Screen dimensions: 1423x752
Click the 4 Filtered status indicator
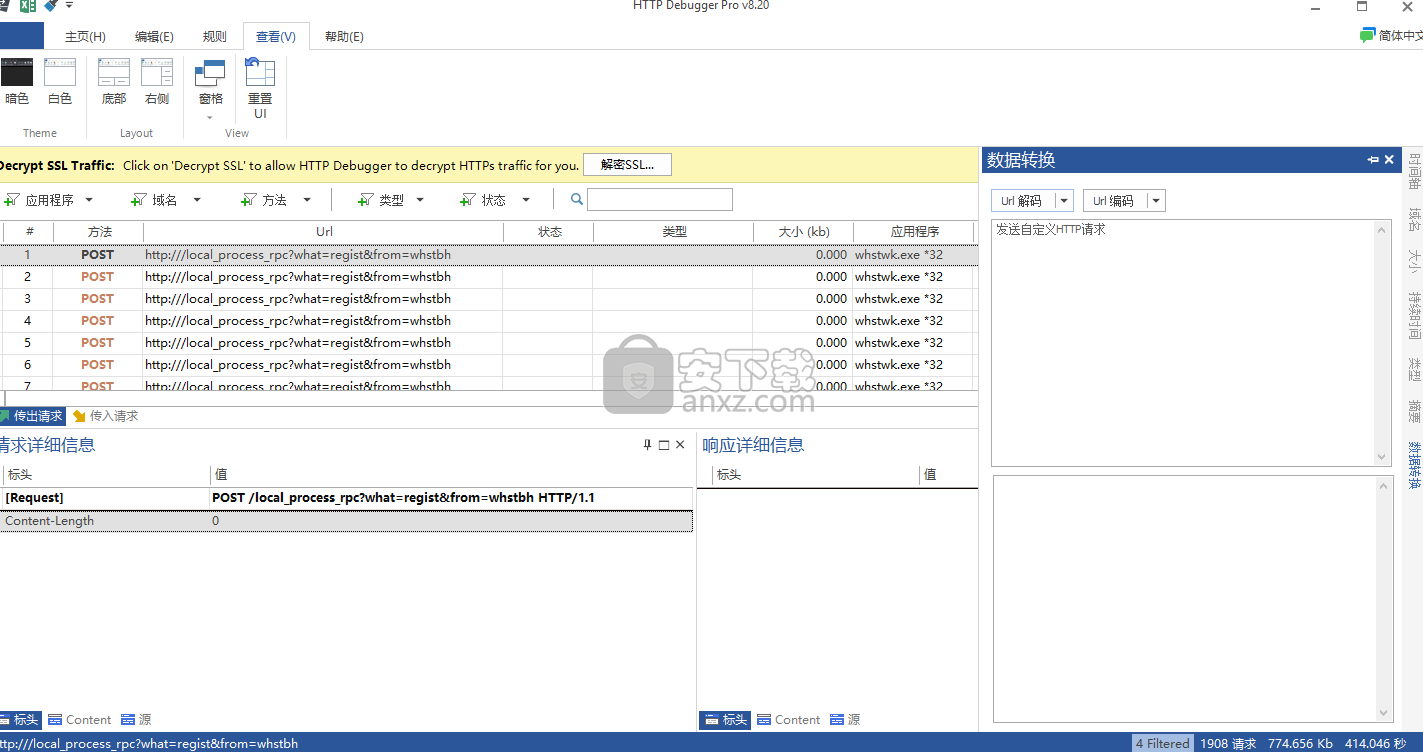pos(1162,743)
